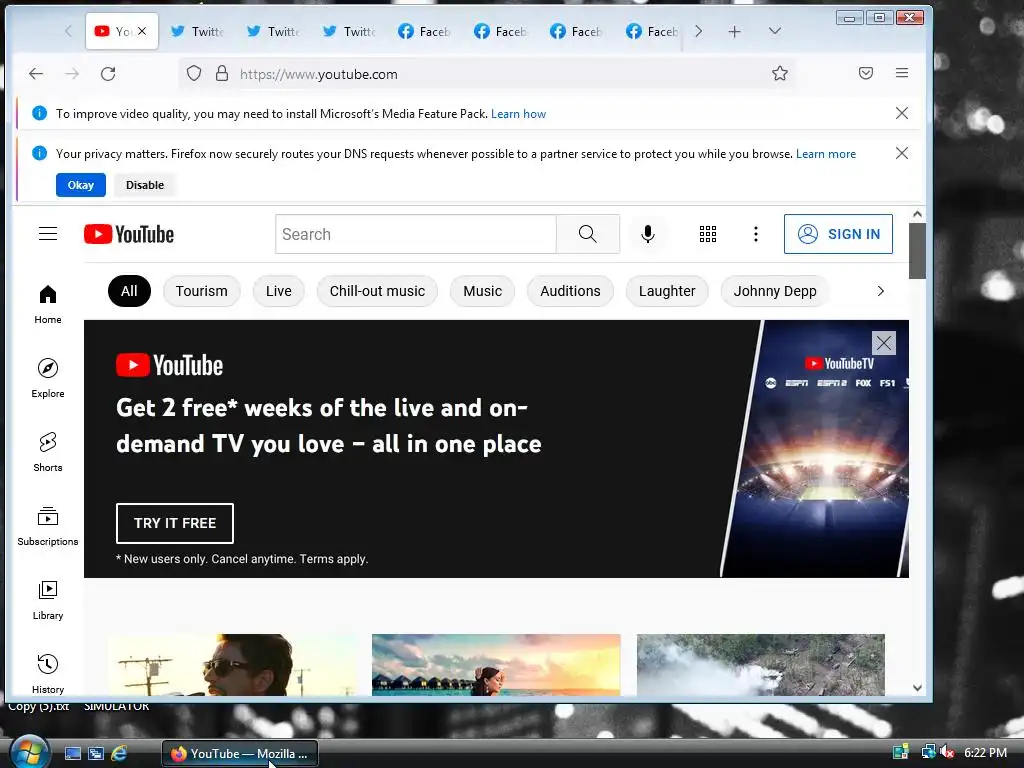Switch to the last Facebook tab
The width and height of the screenshot is (1024, 768).
[653, 31]
